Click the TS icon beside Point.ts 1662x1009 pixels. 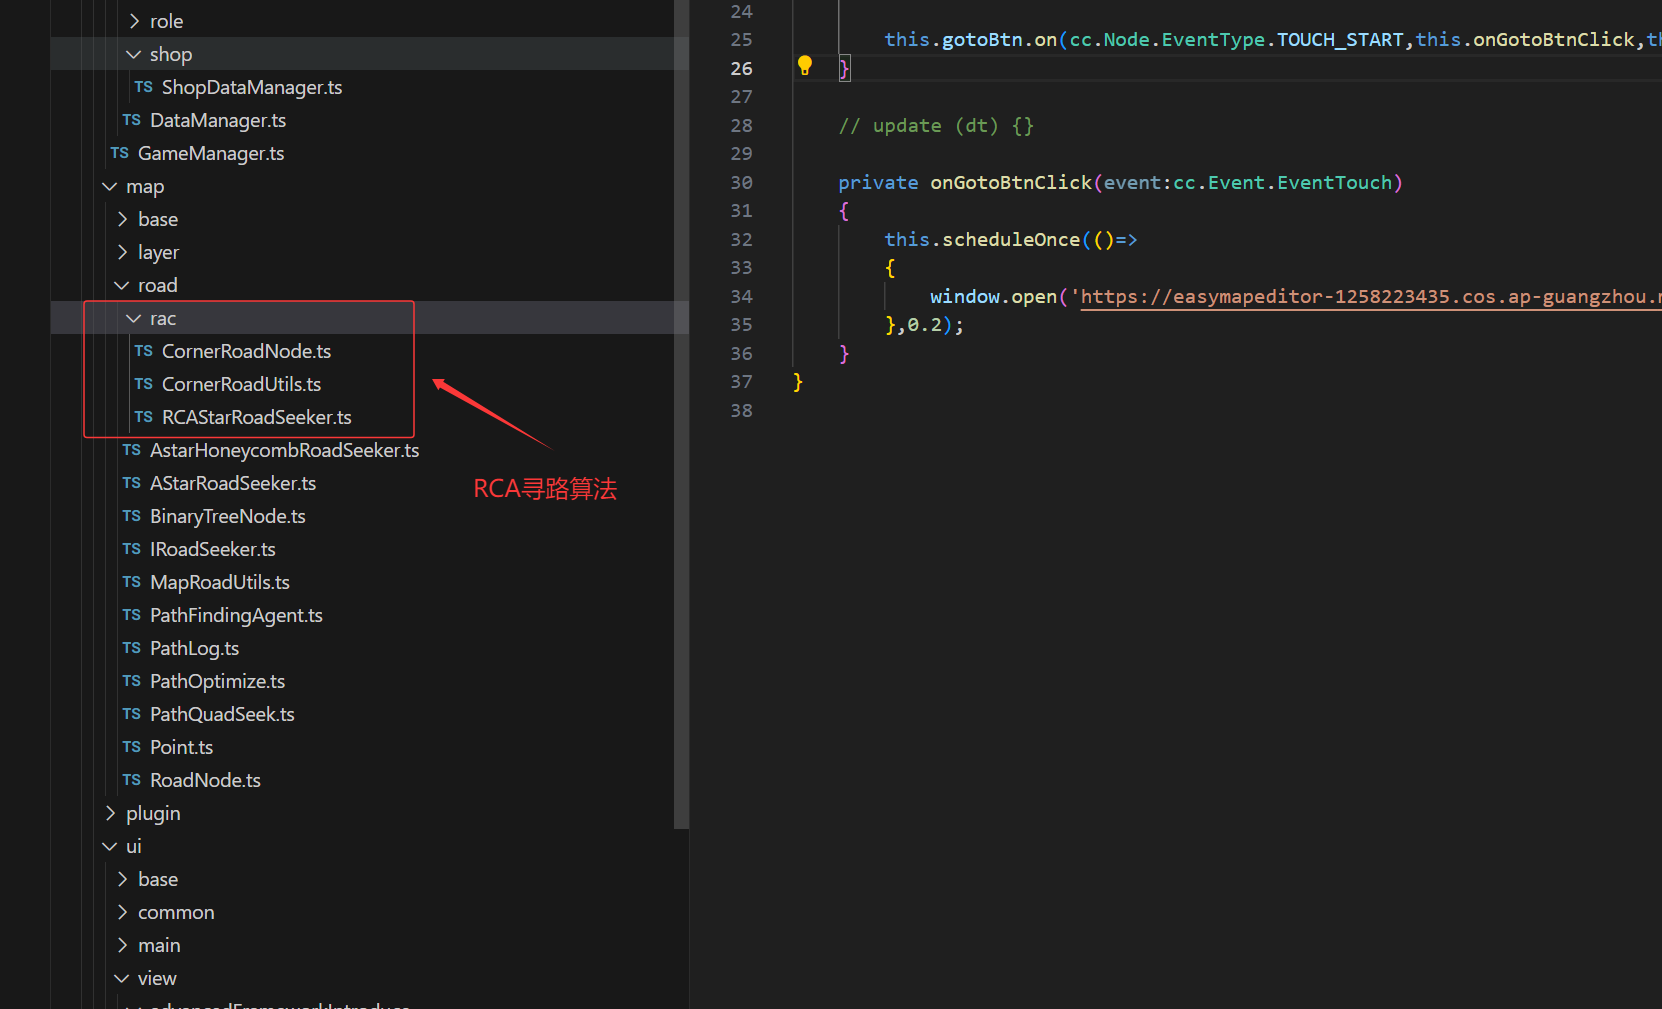pyautogui.click(x=132, y=747)
